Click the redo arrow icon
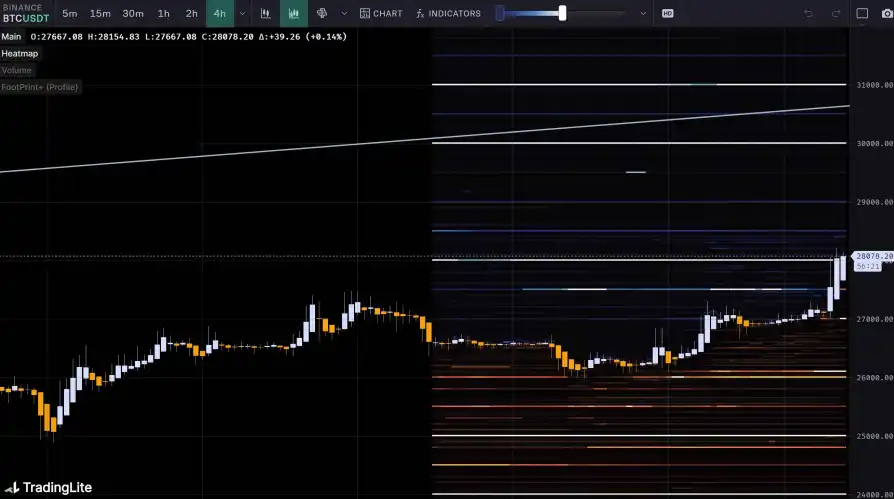This screenshot has width=894, height=499. tap(836, 13)
